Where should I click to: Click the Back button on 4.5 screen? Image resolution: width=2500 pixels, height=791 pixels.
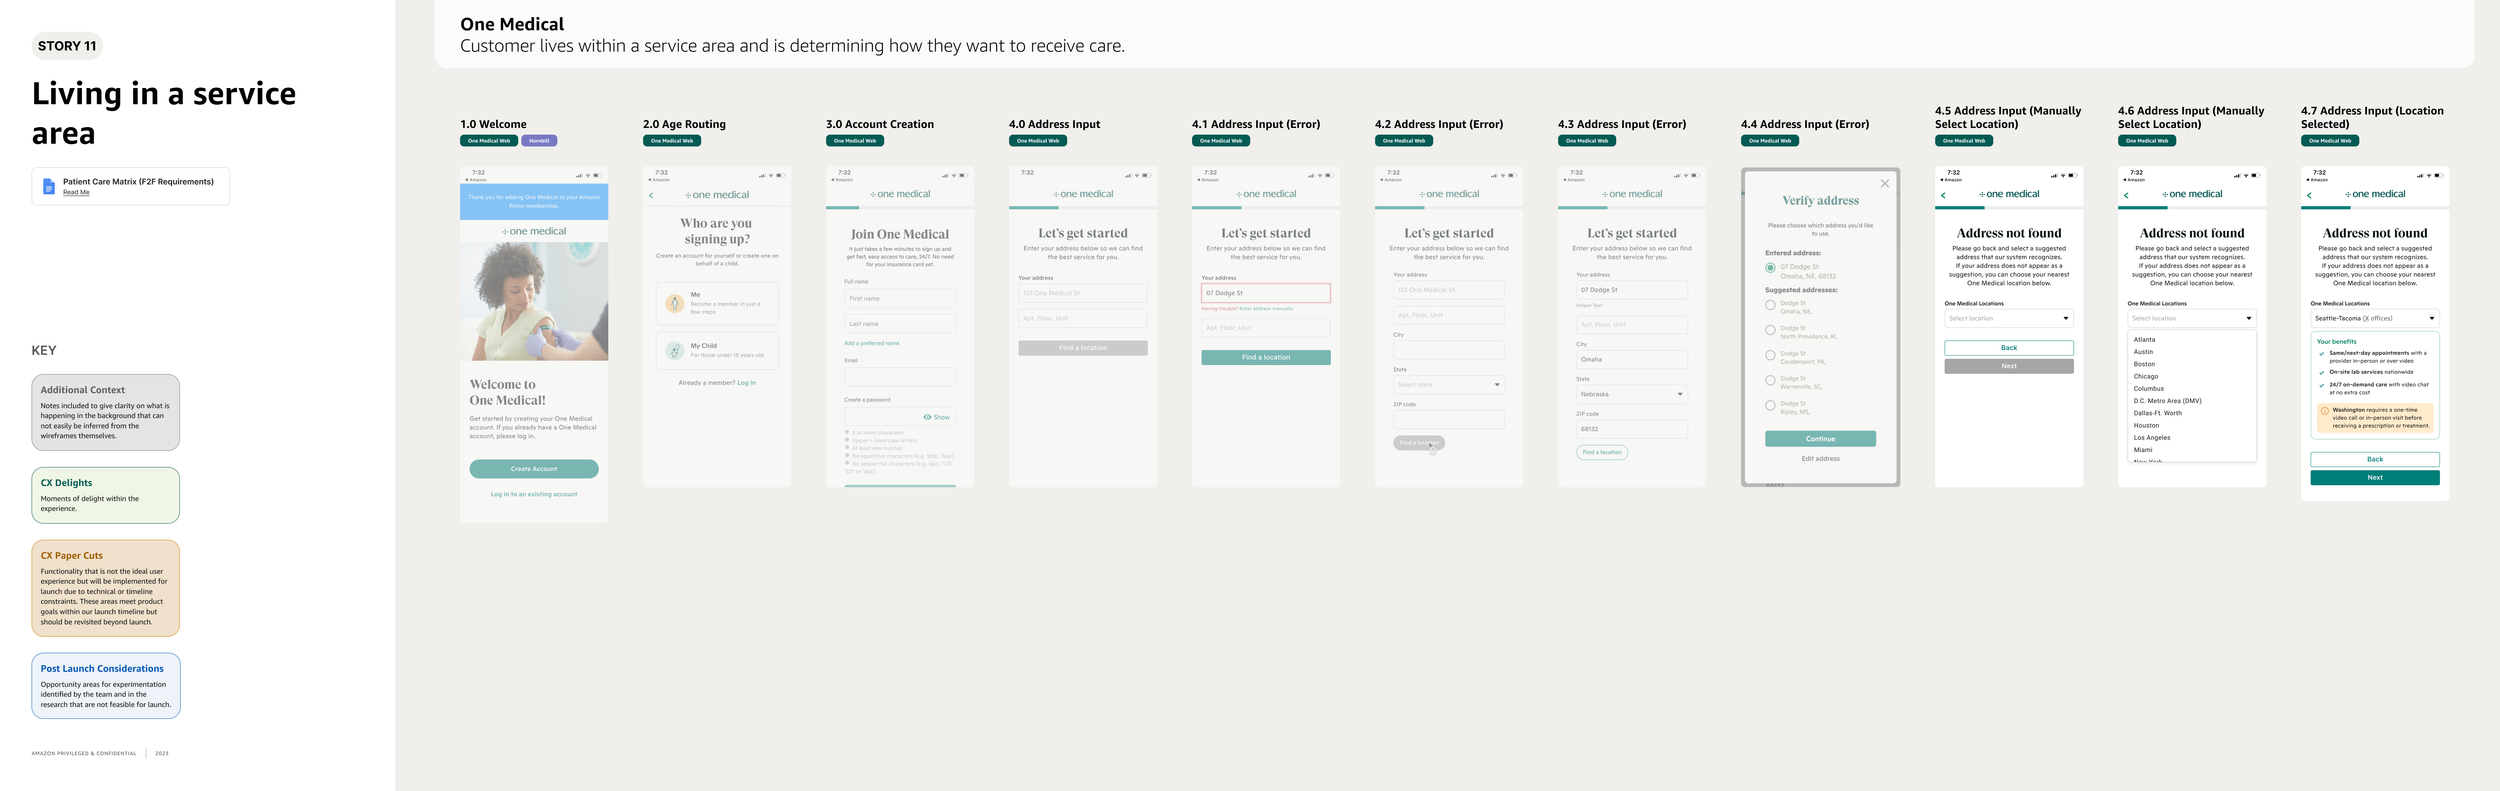[2009, 348]
